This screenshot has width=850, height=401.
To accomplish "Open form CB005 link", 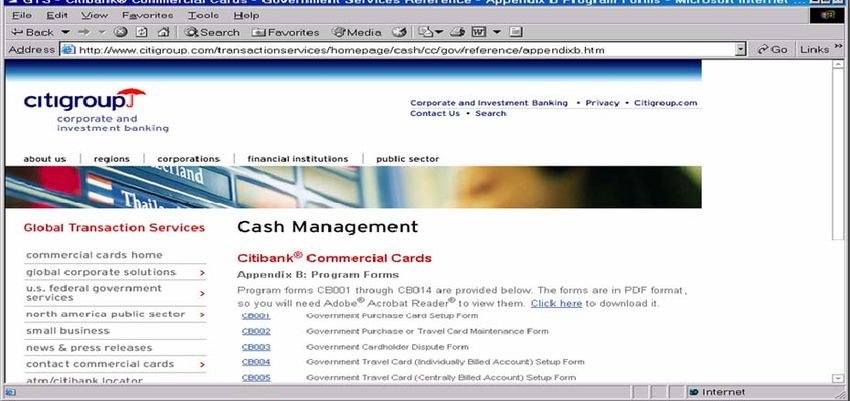I will 256,378.
